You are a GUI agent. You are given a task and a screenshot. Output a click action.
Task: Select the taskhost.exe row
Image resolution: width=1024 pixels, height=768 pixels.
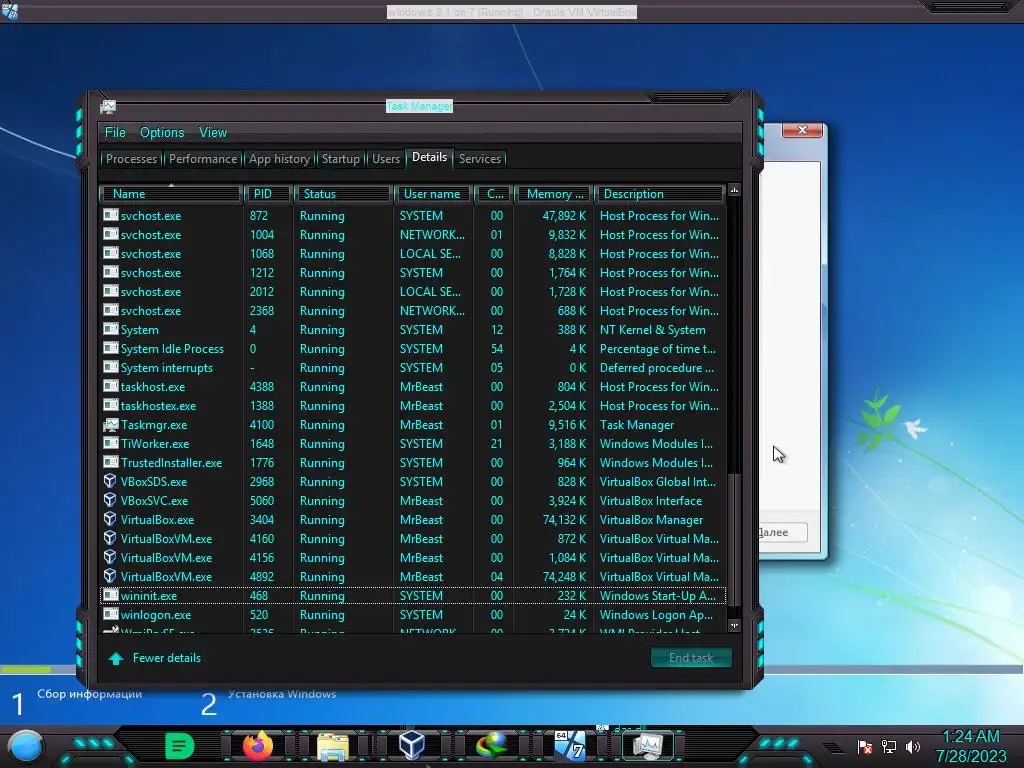click(x=412, y=387)
